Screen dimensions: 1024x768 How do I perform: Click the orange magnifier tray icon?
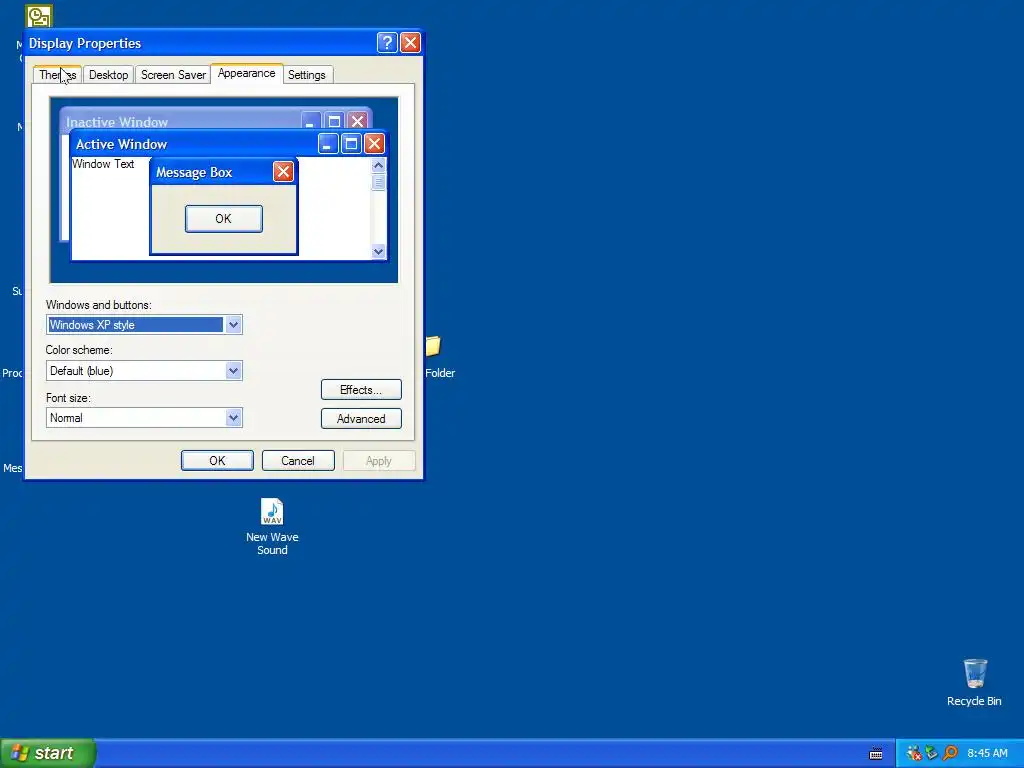pos(950,753)
